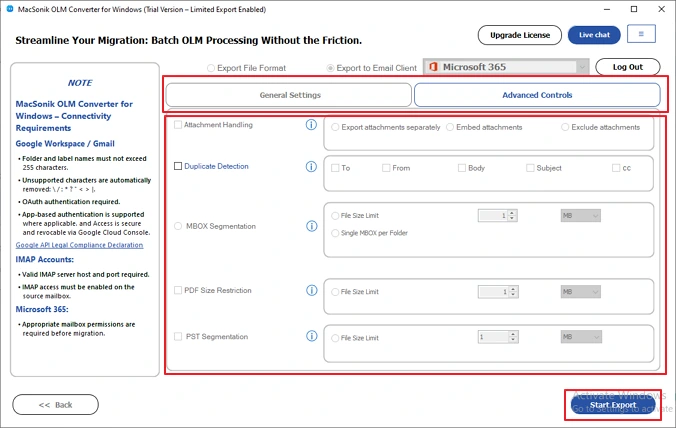Open MBOX size unit MB dropdown
676x428 pixels.
pyautogui.click(x=580, y=216)
